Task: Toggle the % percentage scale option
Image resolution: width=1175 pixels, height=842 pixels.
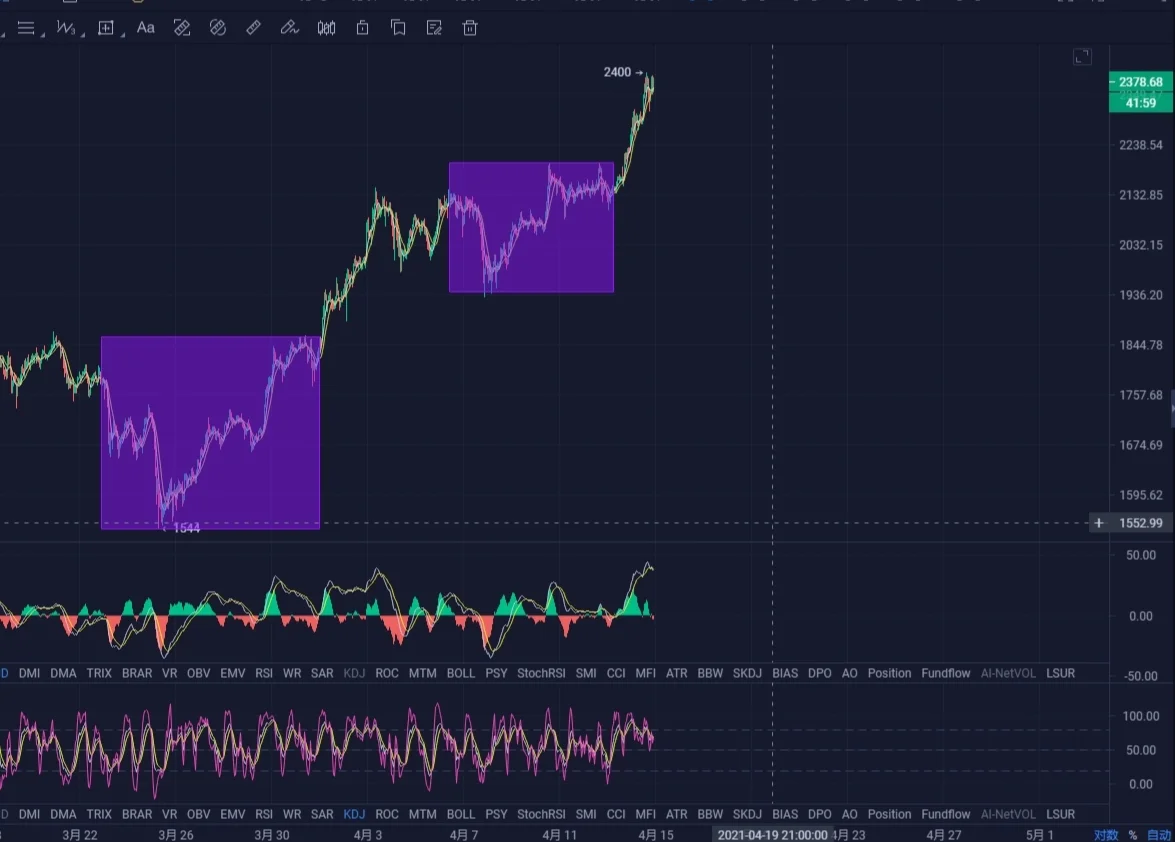Action: 1133,835
